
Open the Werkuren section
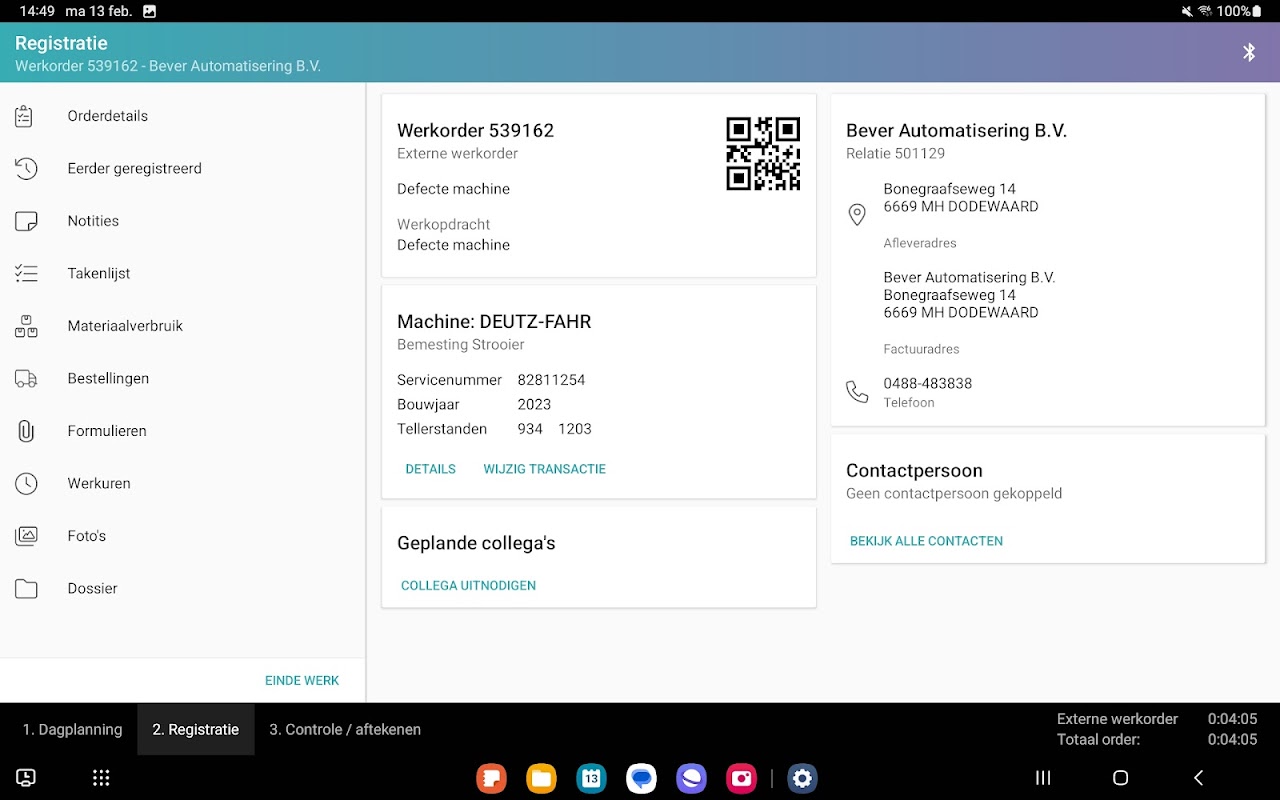99,483
